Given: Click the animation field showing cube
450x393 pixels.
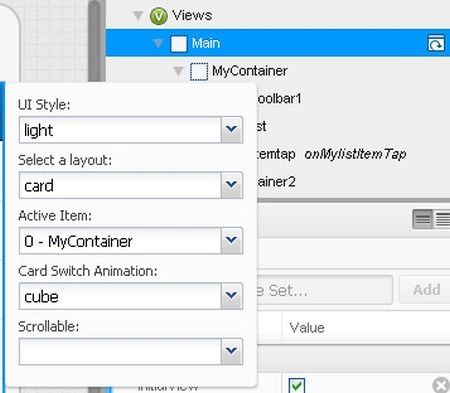Looking at the screenshot, I should (x=120, y=296).
